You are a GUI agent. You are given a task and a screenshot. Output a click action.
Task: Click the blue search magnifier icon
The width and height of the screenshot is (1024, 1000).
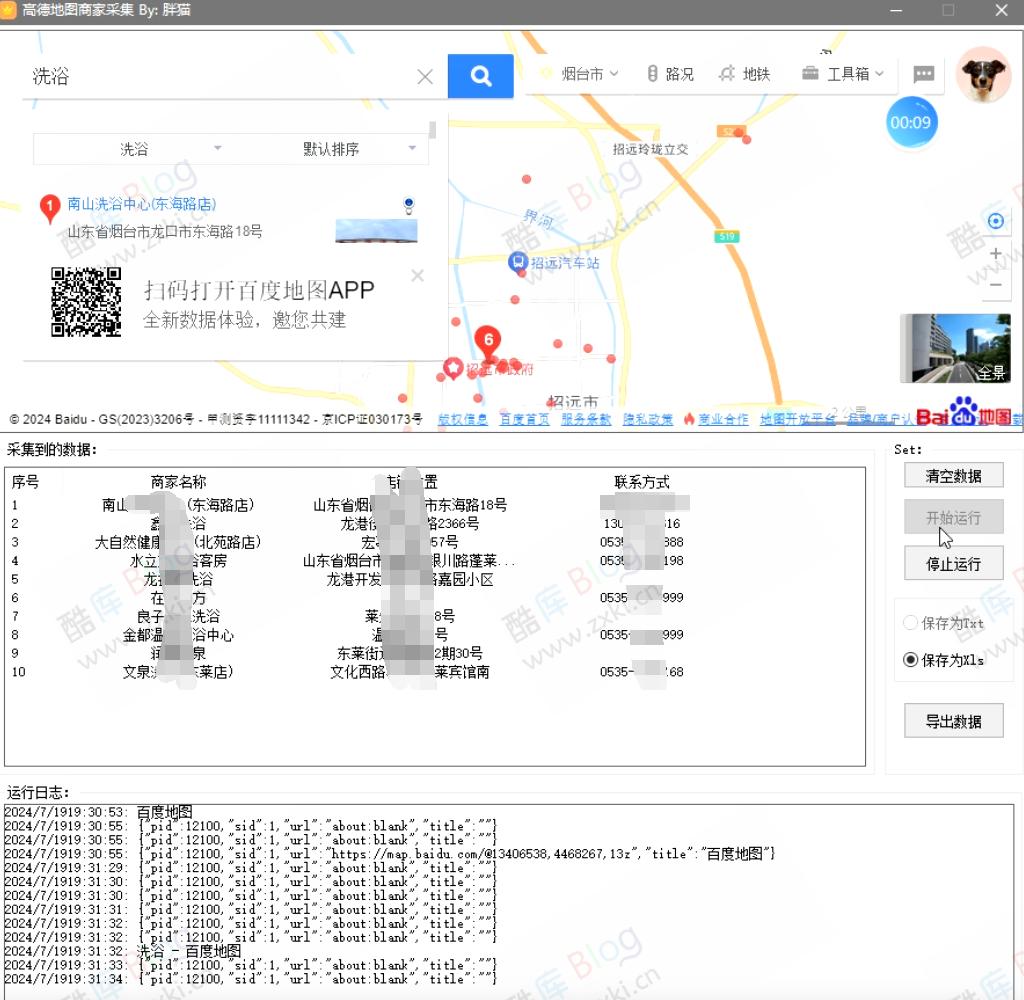click(x=480, y=75)
